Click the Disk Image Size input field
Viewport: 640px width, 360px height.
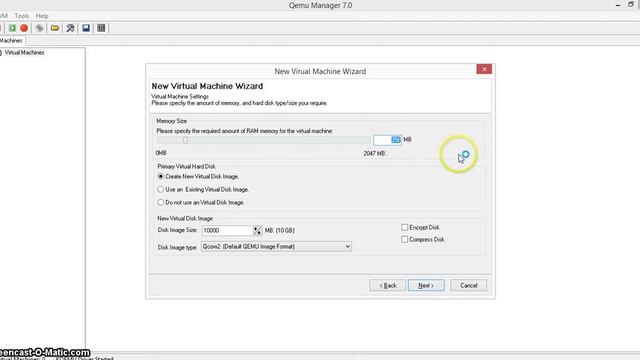227,231
